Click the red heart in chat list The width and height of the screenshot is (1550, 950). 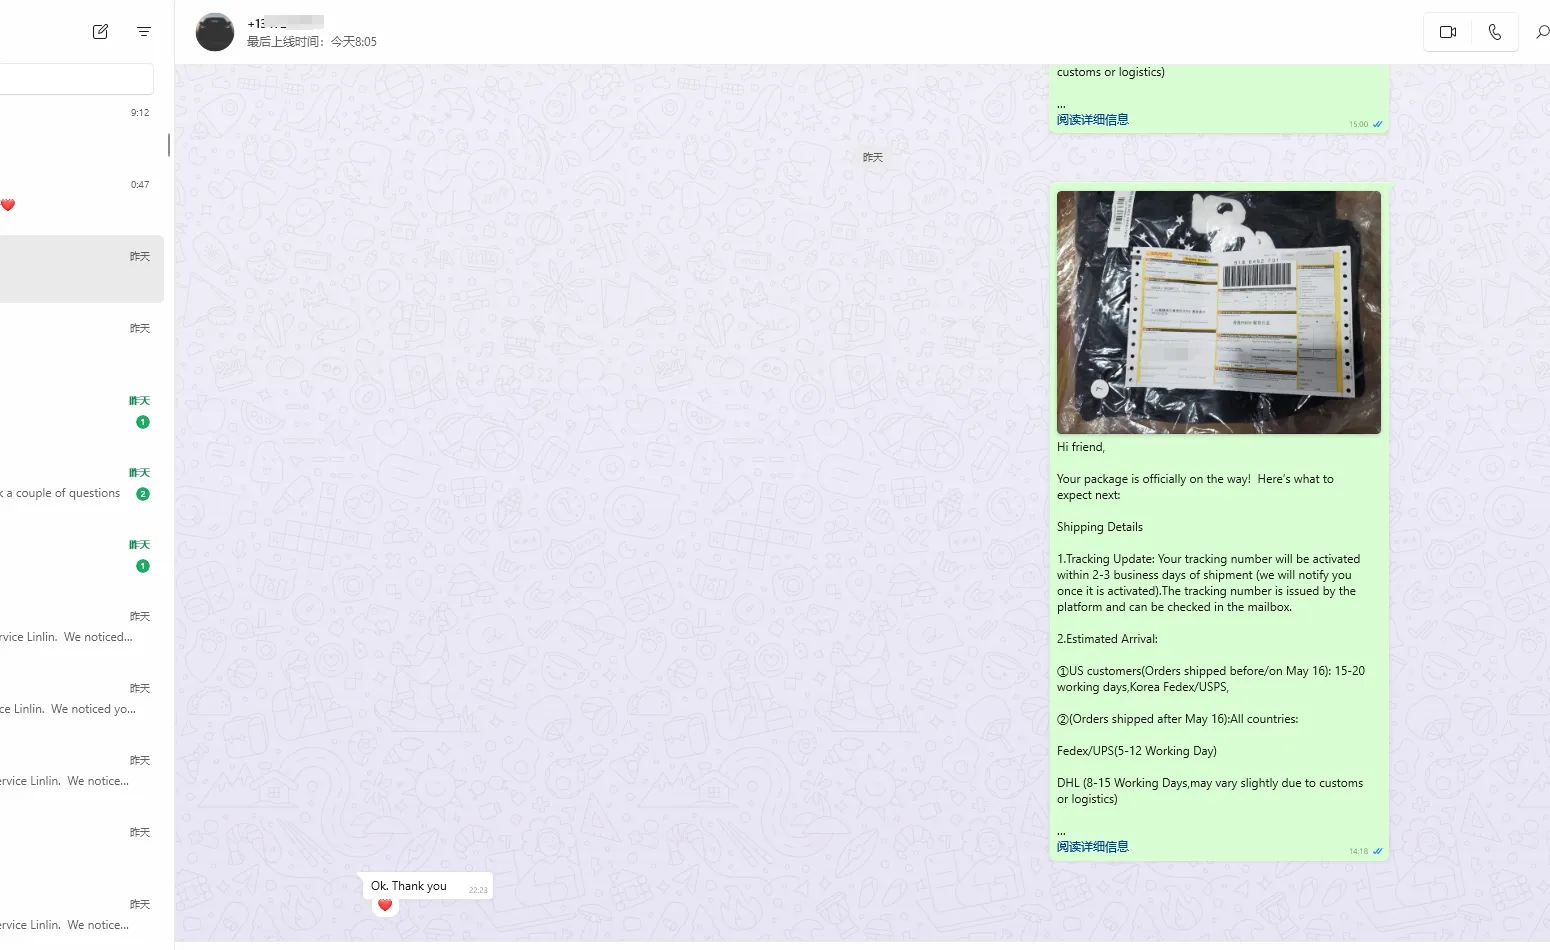[x=8, y=205]
